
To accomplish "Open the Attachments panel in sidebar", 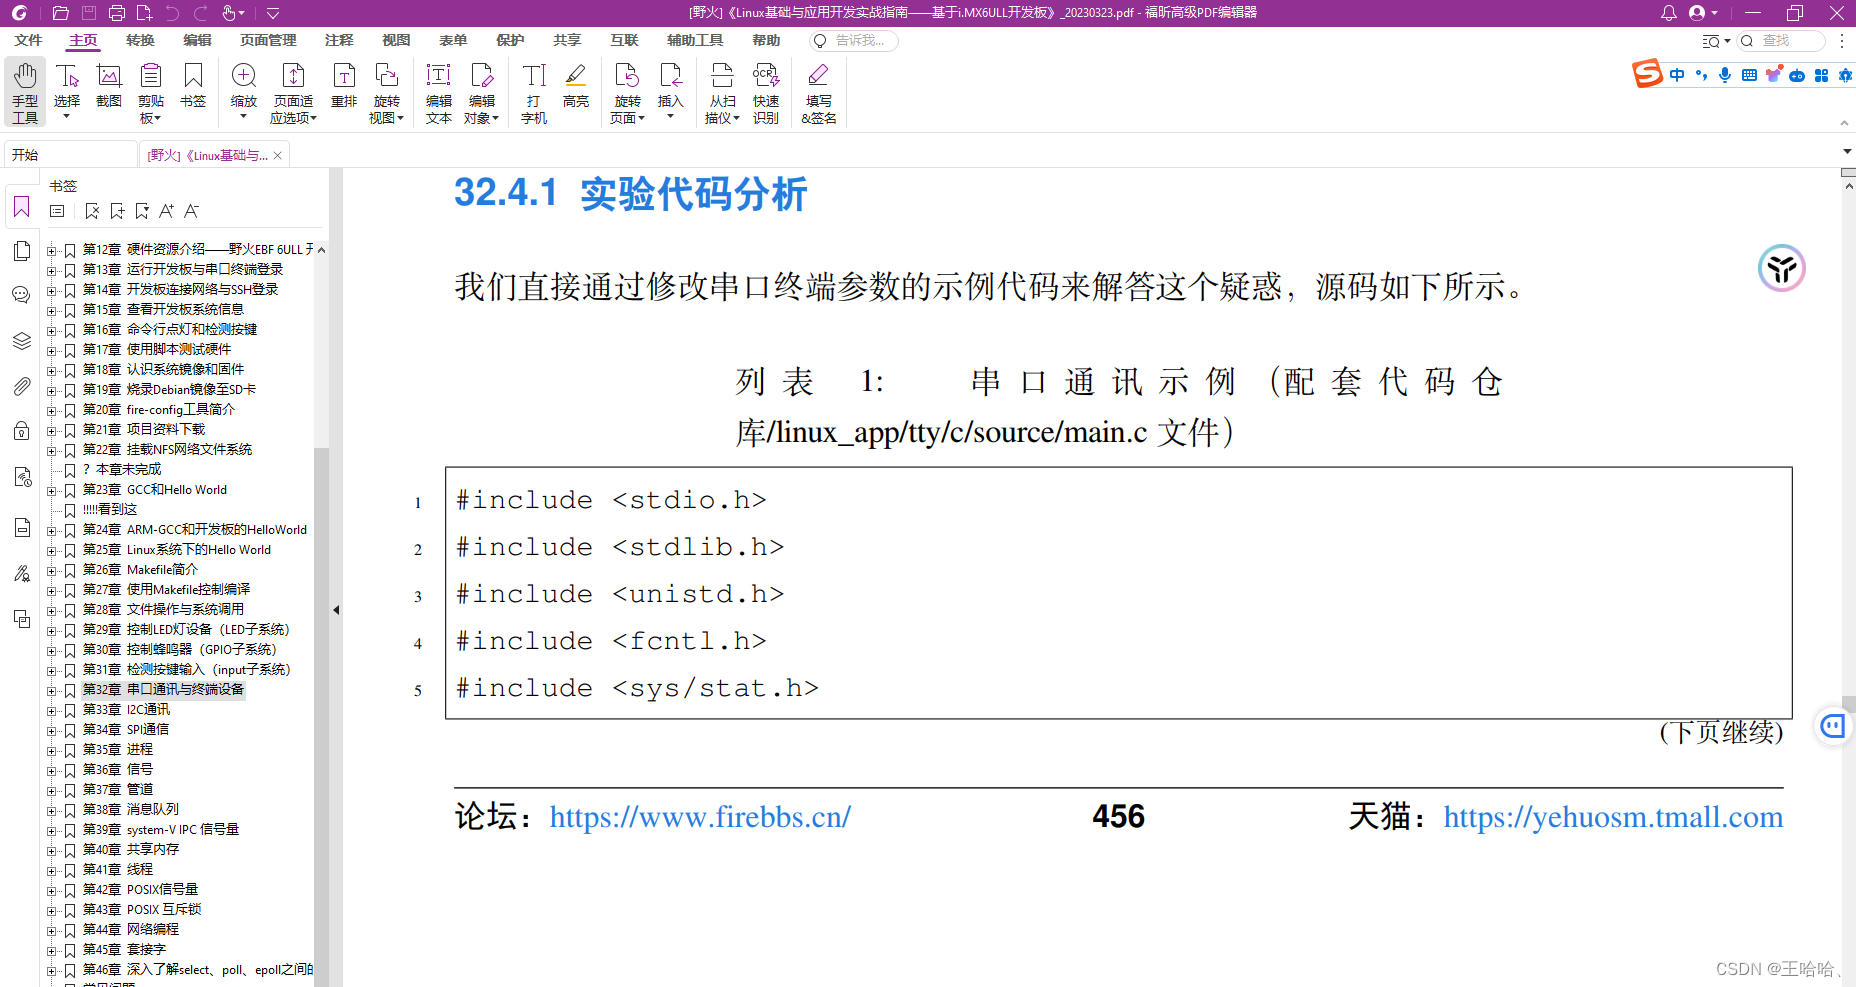I will tap(21, 386).
